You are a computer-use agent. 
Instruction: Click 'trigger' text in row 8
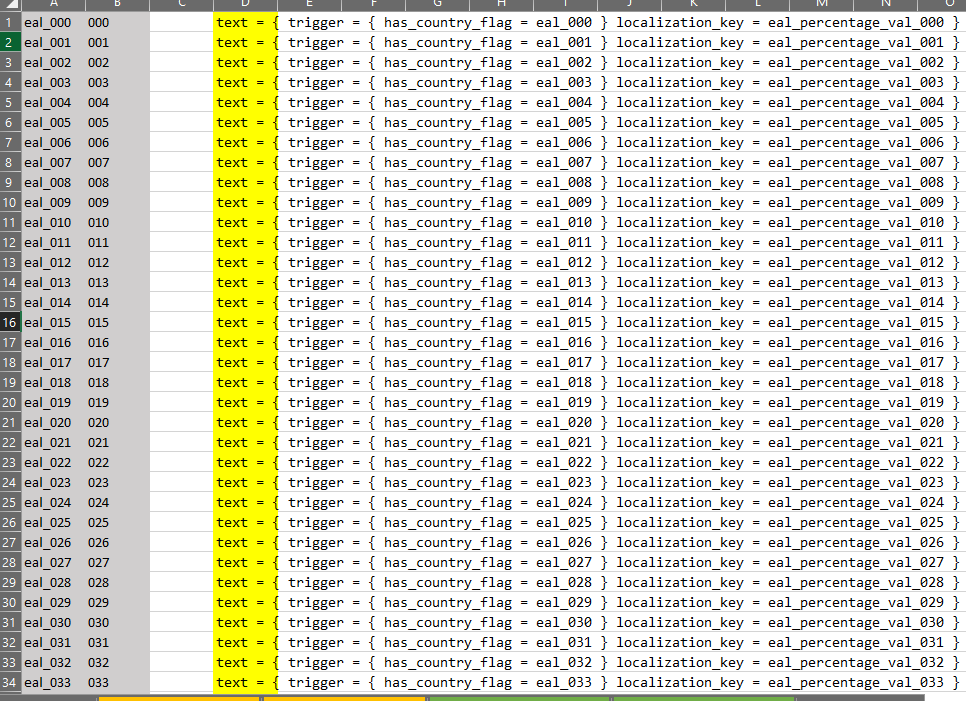point(315,163)
